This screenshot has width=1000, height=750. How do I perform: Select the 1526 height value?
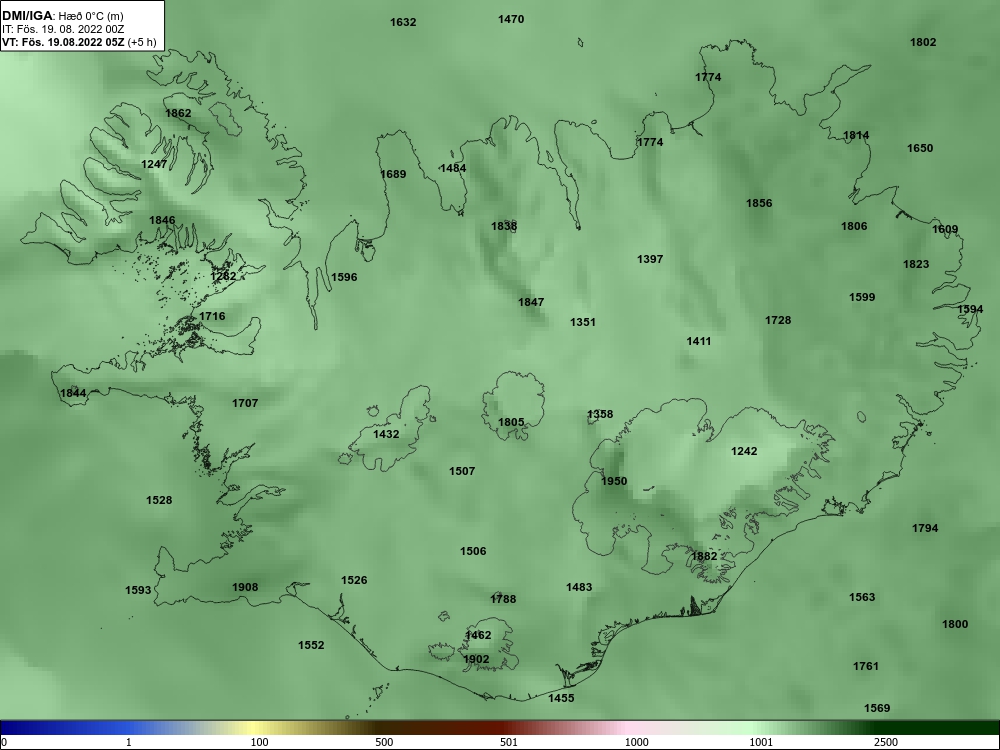[x=354, y=580]
